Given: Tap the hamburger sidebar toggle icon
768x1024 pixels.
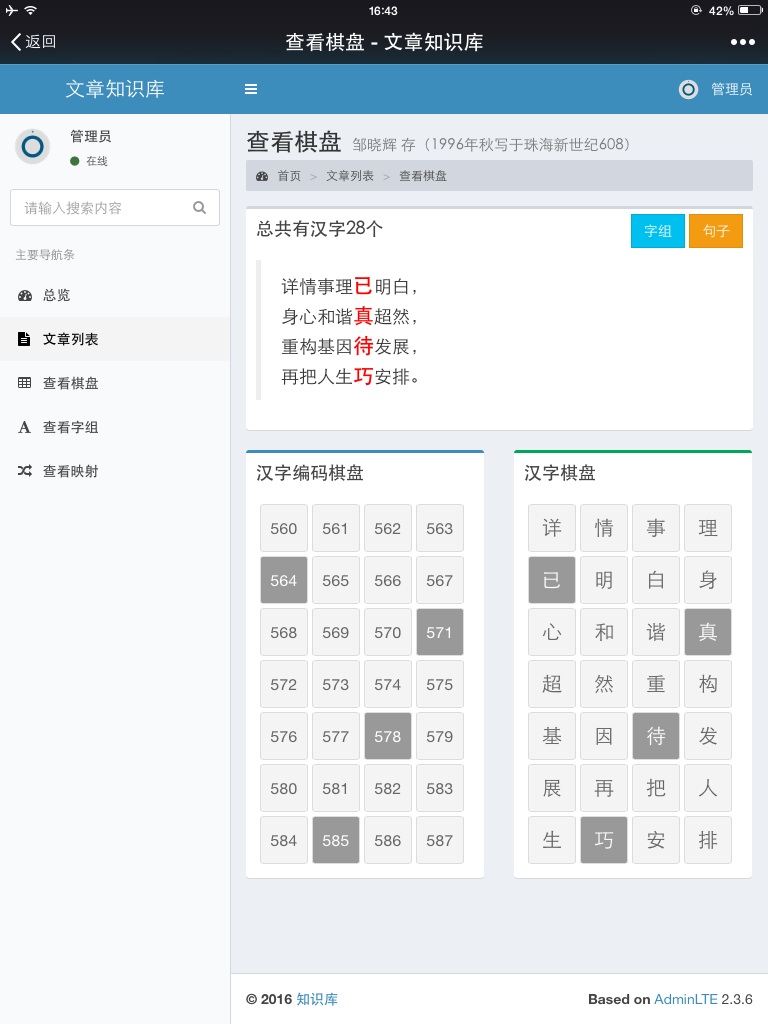Looking at the screenshot, I should [251, 89].
